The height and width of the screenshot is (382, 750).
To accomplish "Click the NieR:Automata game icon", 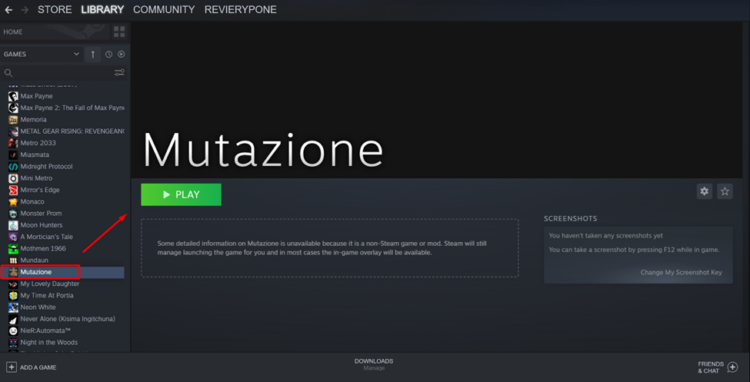I will point(13,330).
